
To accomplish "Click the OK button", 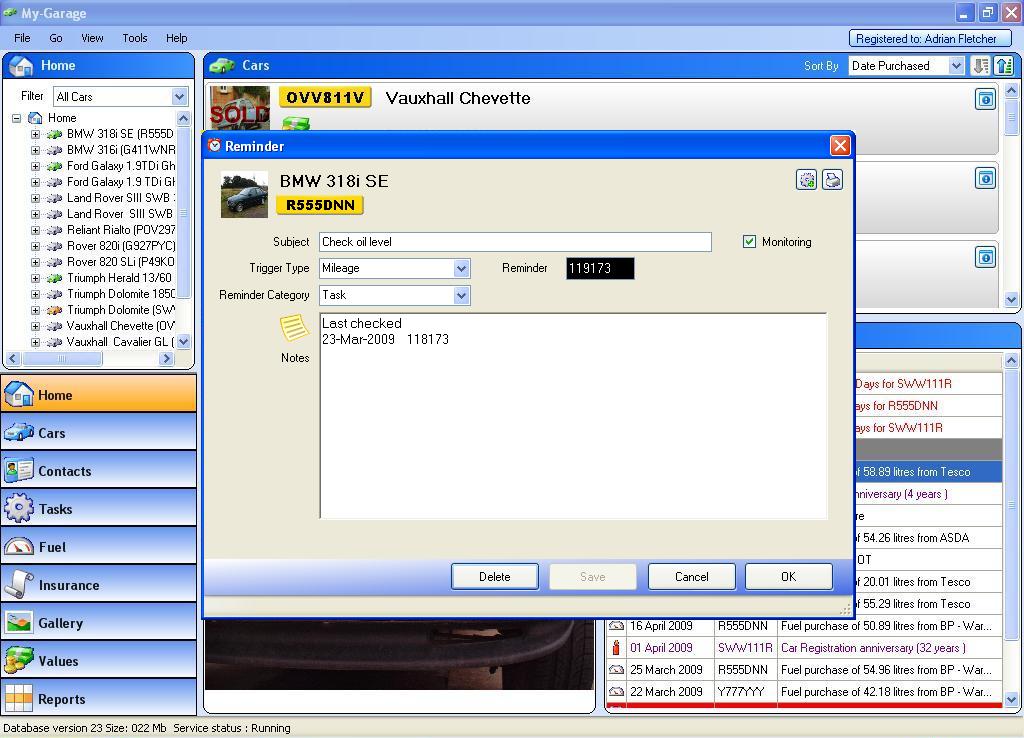I will click(788, 577).
